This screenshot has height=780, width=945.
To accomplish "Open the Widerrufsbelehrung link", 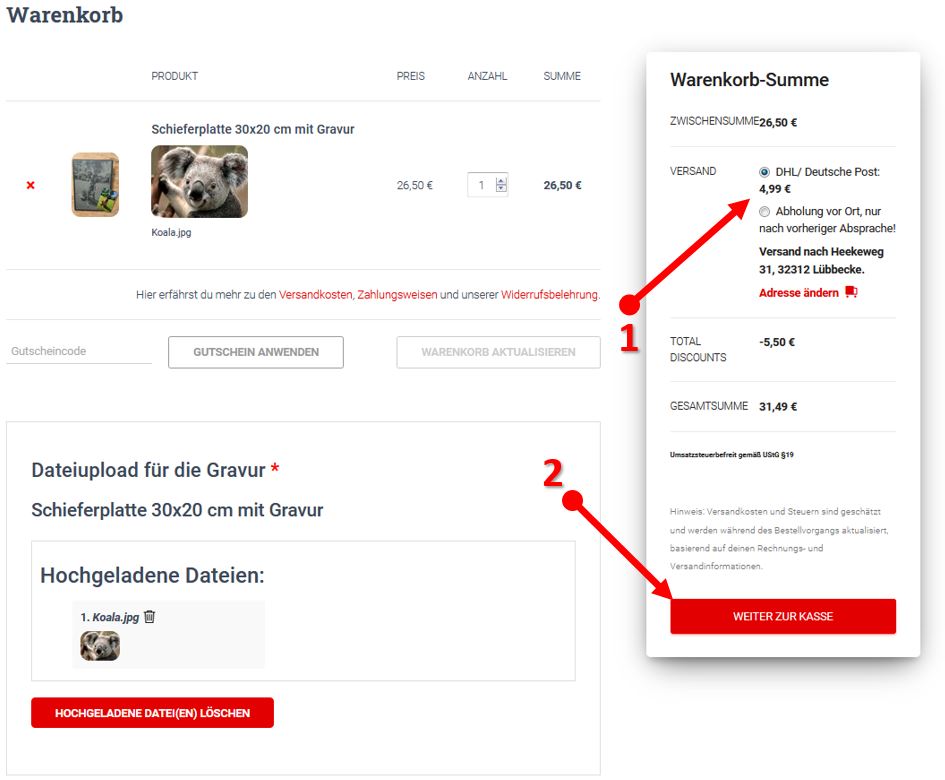I will pyautogui.click(x=549, y=295).
